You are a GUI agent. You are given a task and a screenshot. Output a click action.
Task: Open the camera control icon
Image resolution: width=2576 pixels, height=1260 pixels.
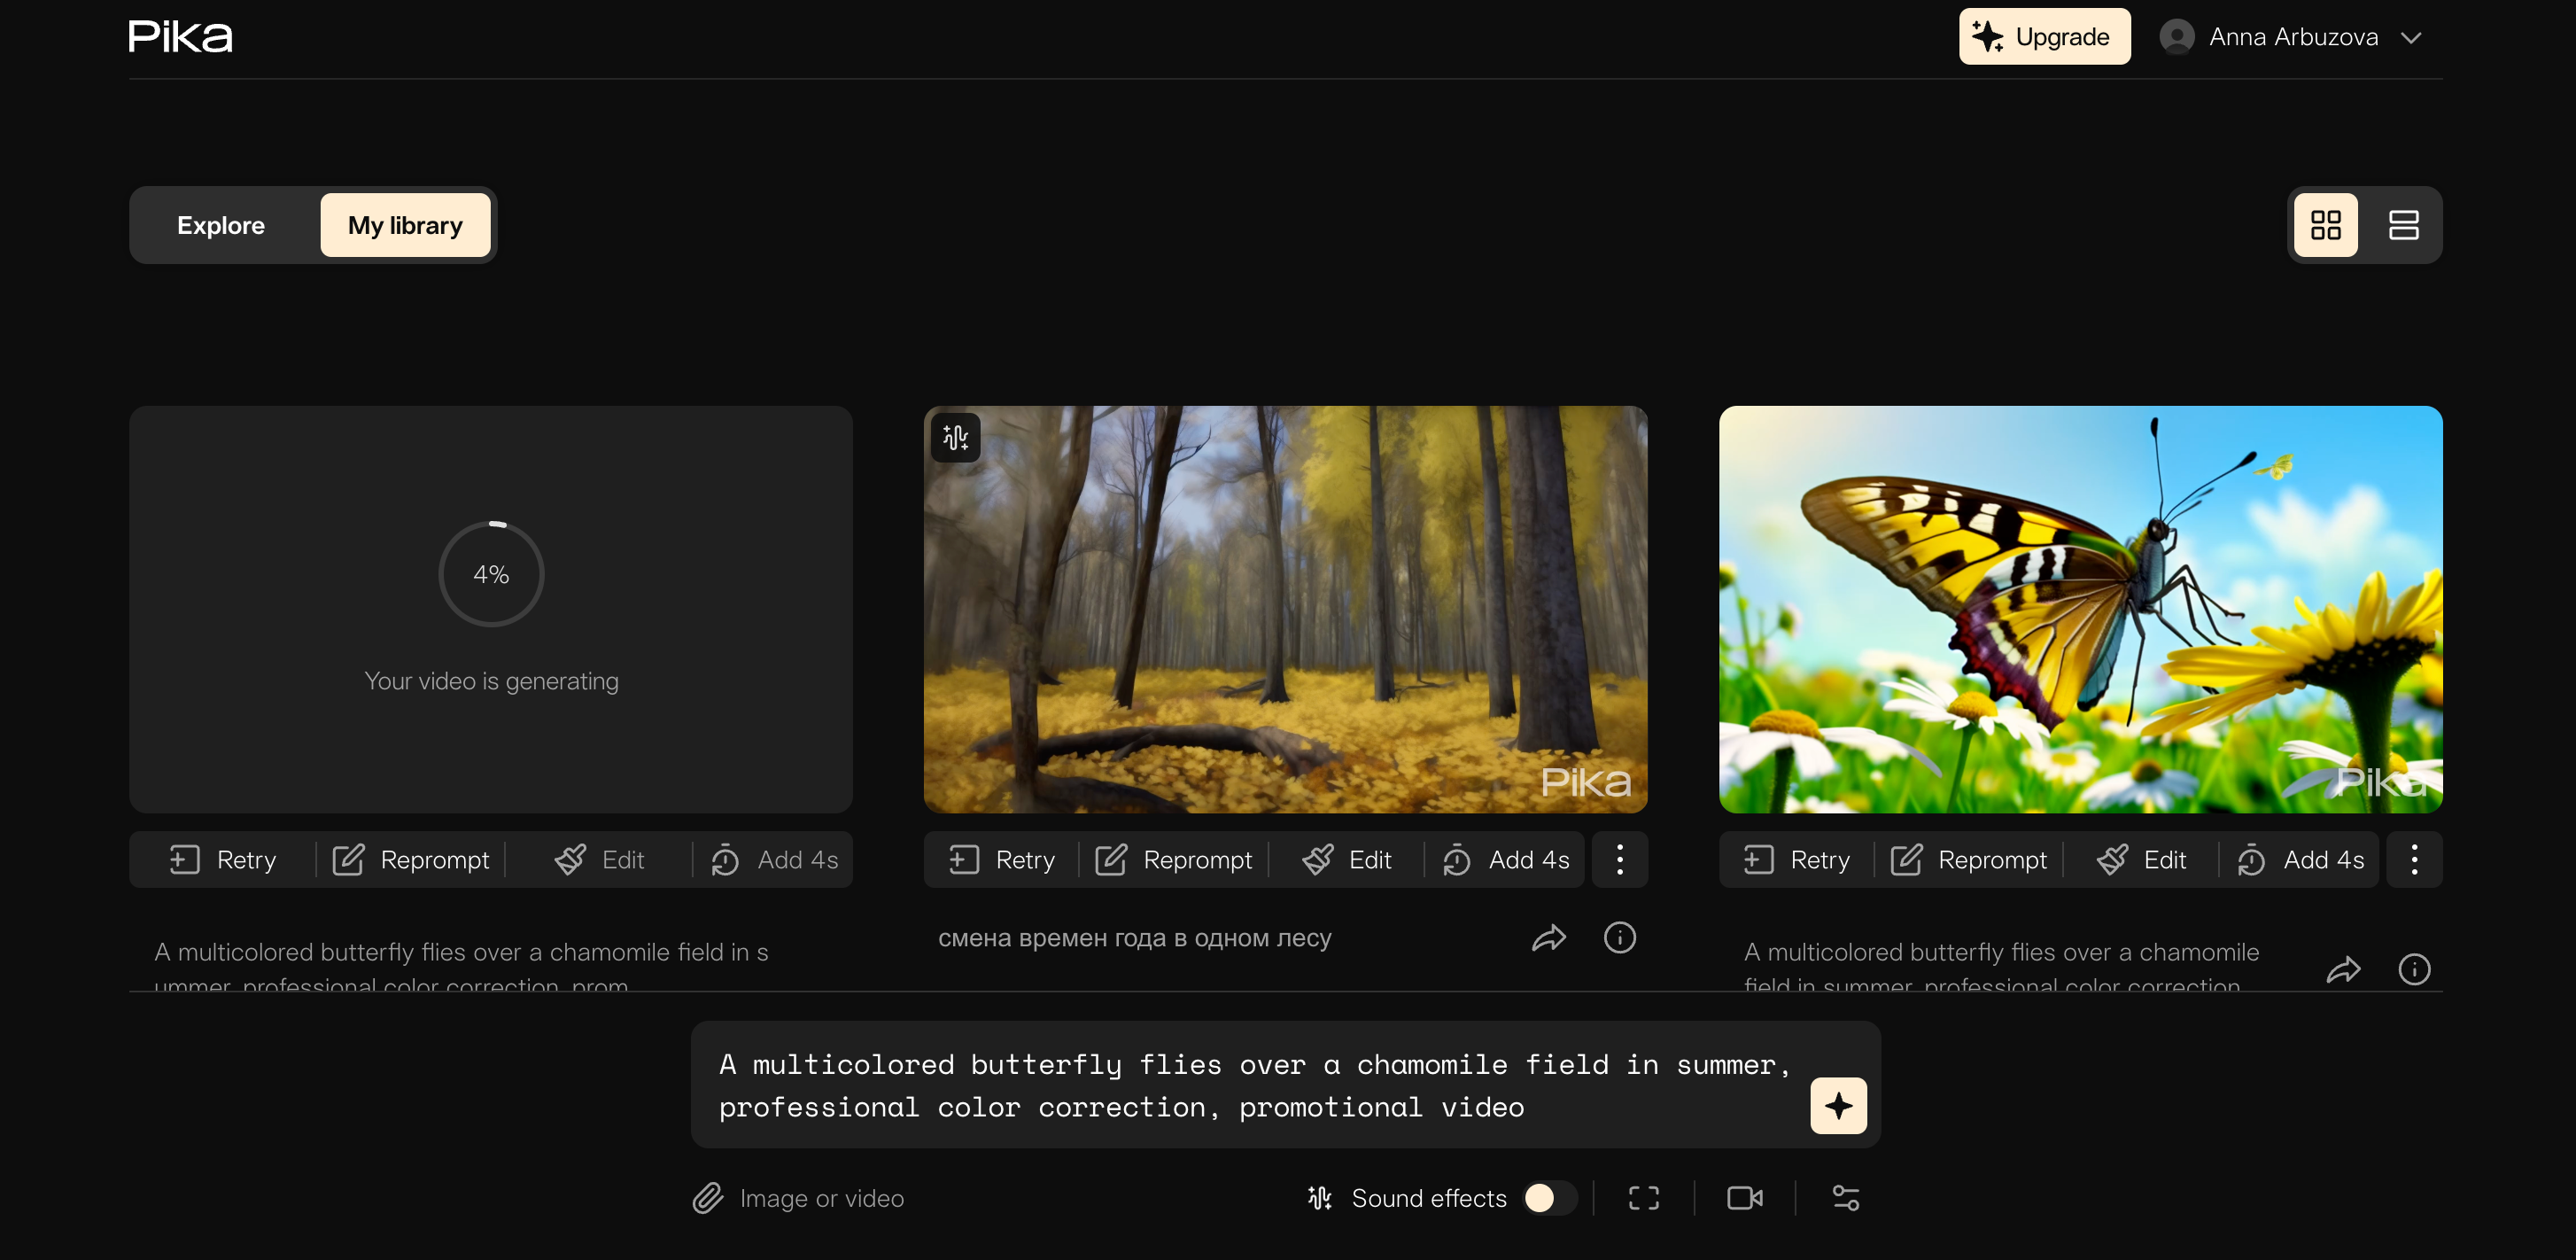click(x=1744, y=1197)
